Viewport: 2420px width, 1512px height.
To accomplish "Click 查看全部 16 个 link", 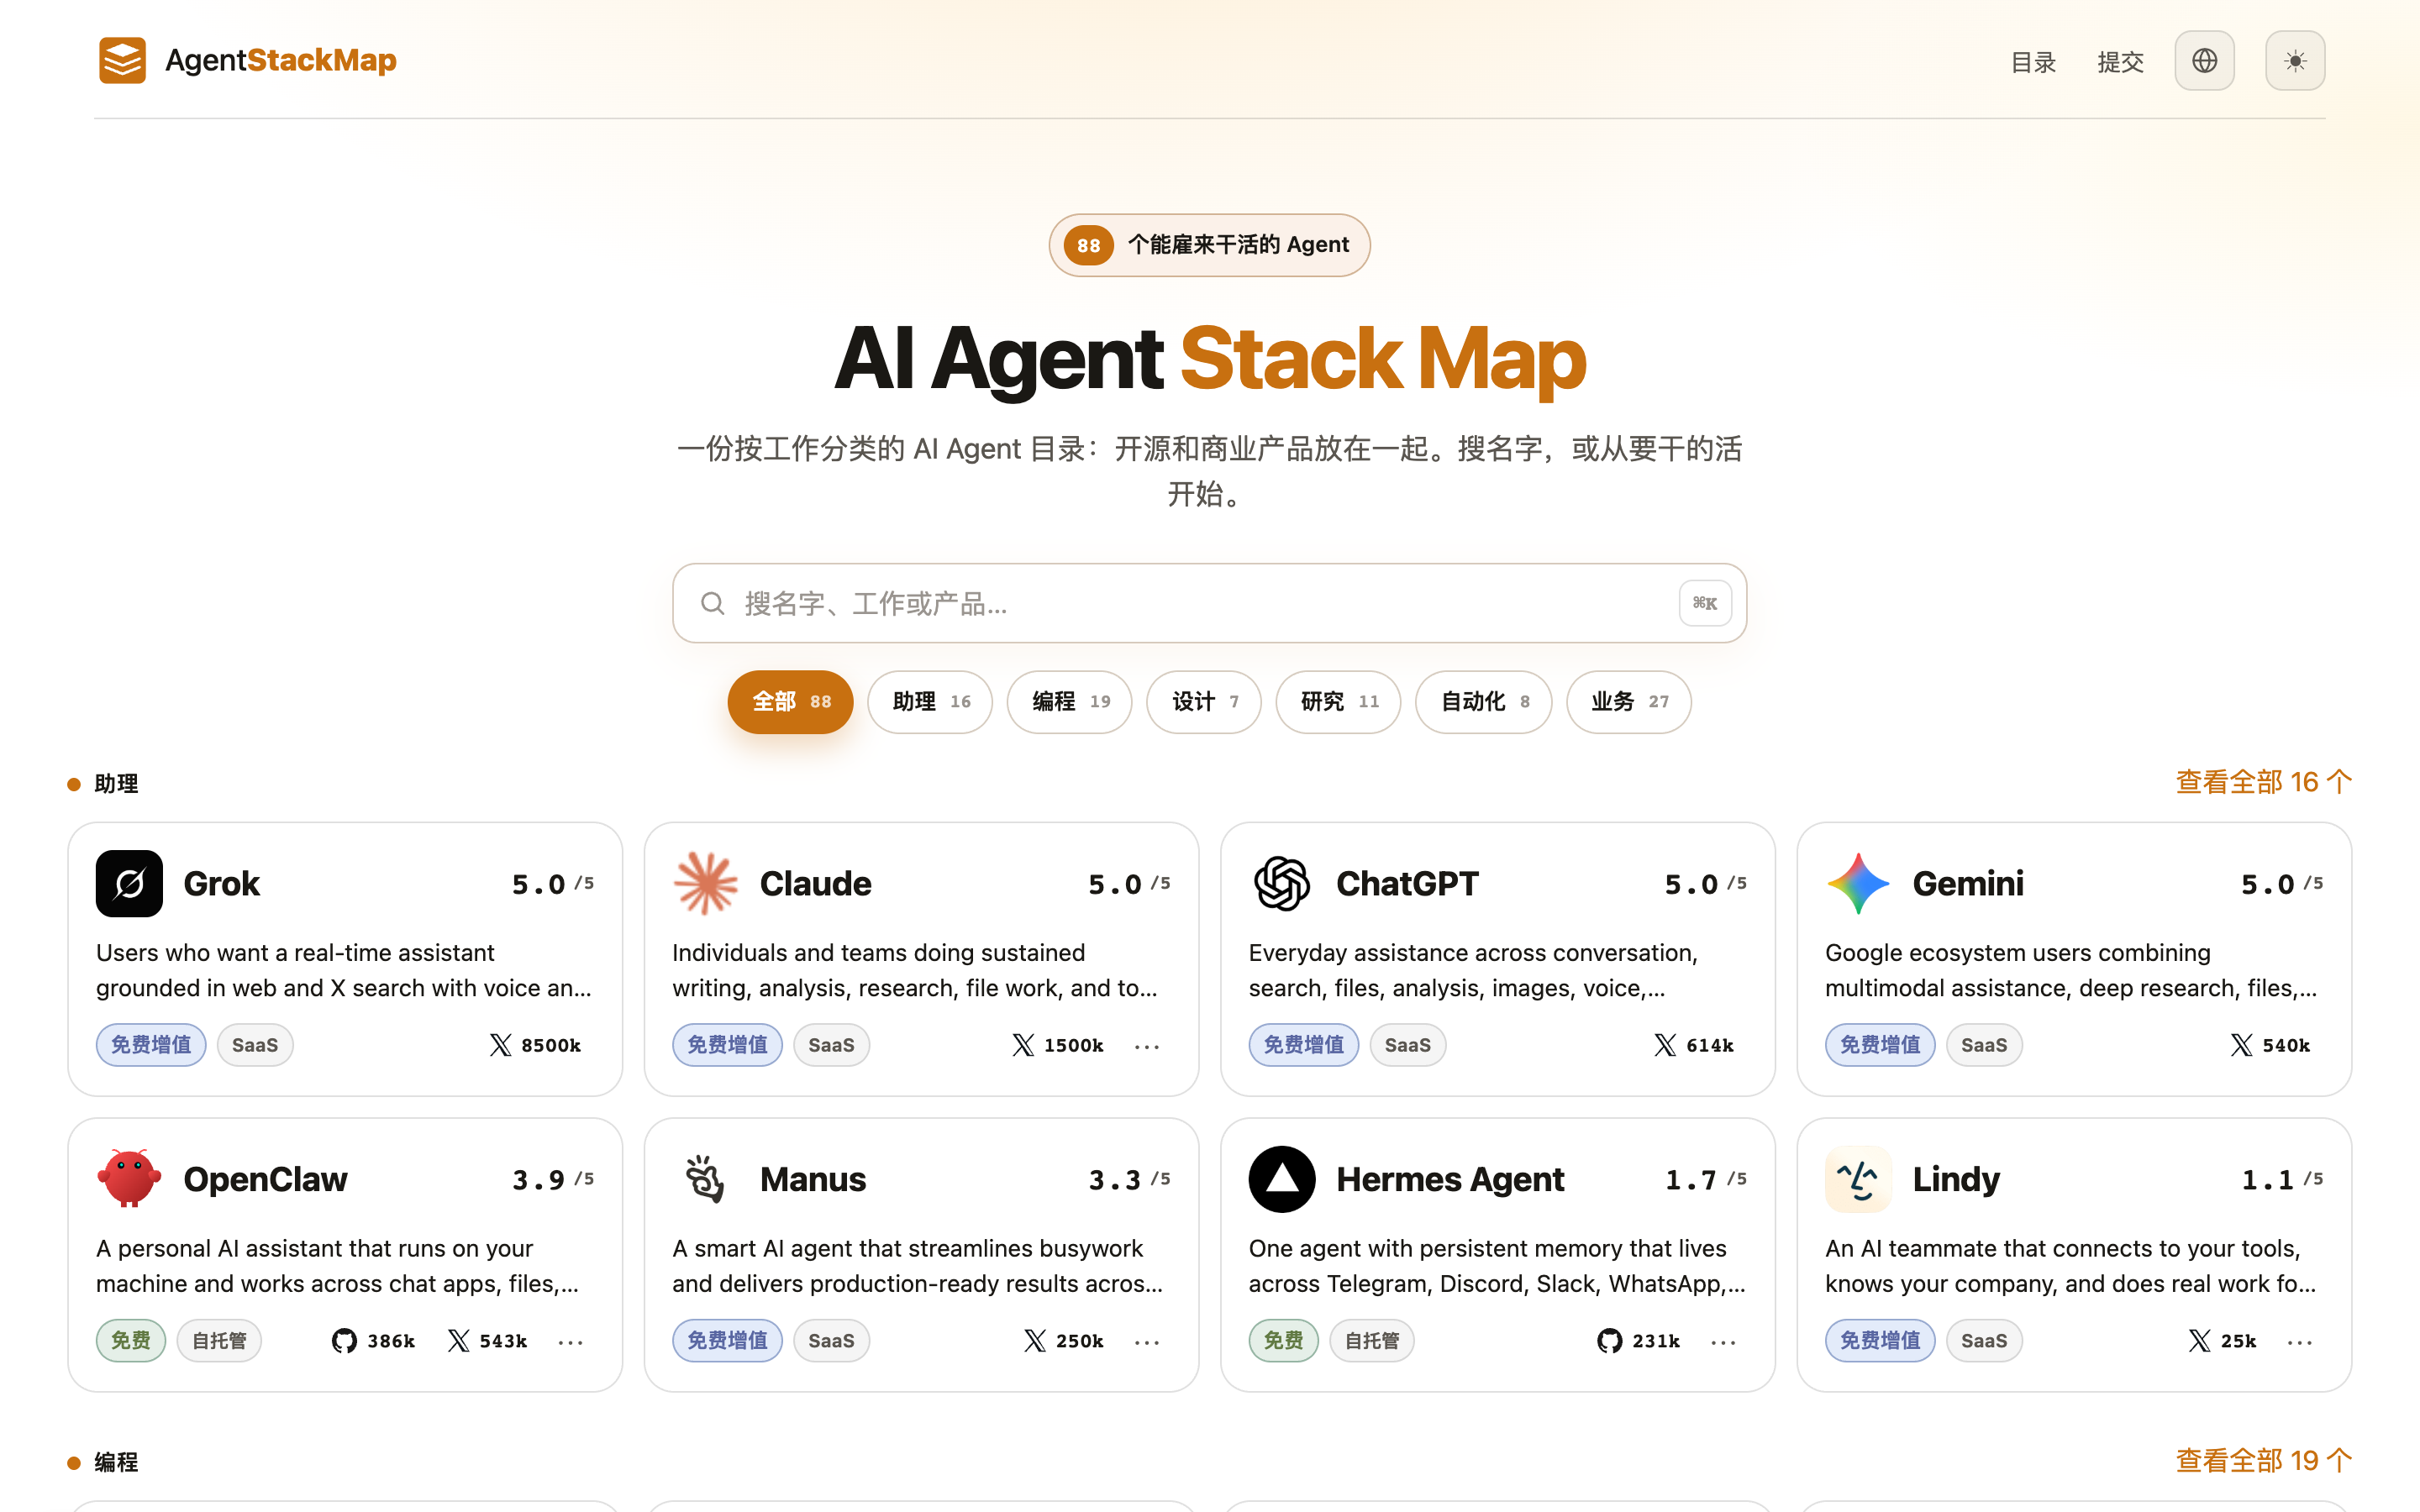I will [x=2263, y=782].
